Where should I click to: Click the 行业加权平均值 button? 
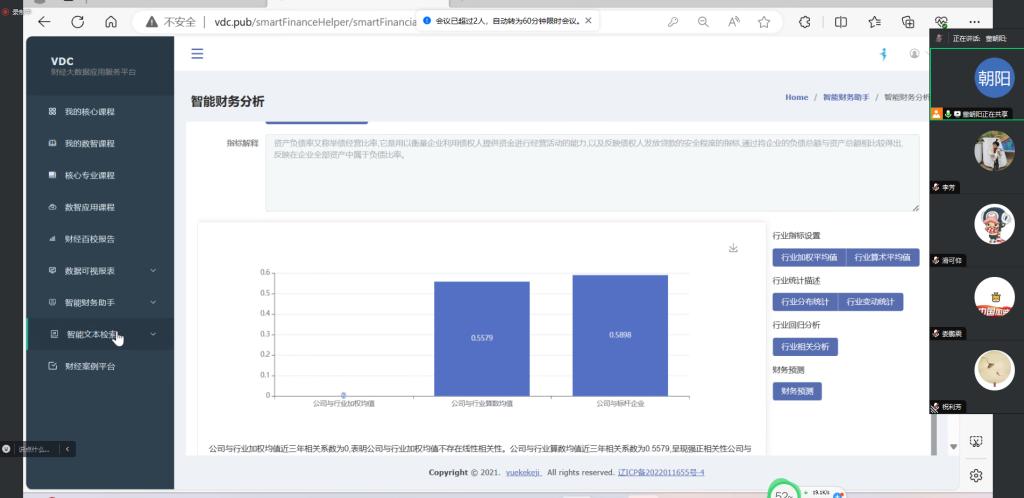(x=809, y=257)
